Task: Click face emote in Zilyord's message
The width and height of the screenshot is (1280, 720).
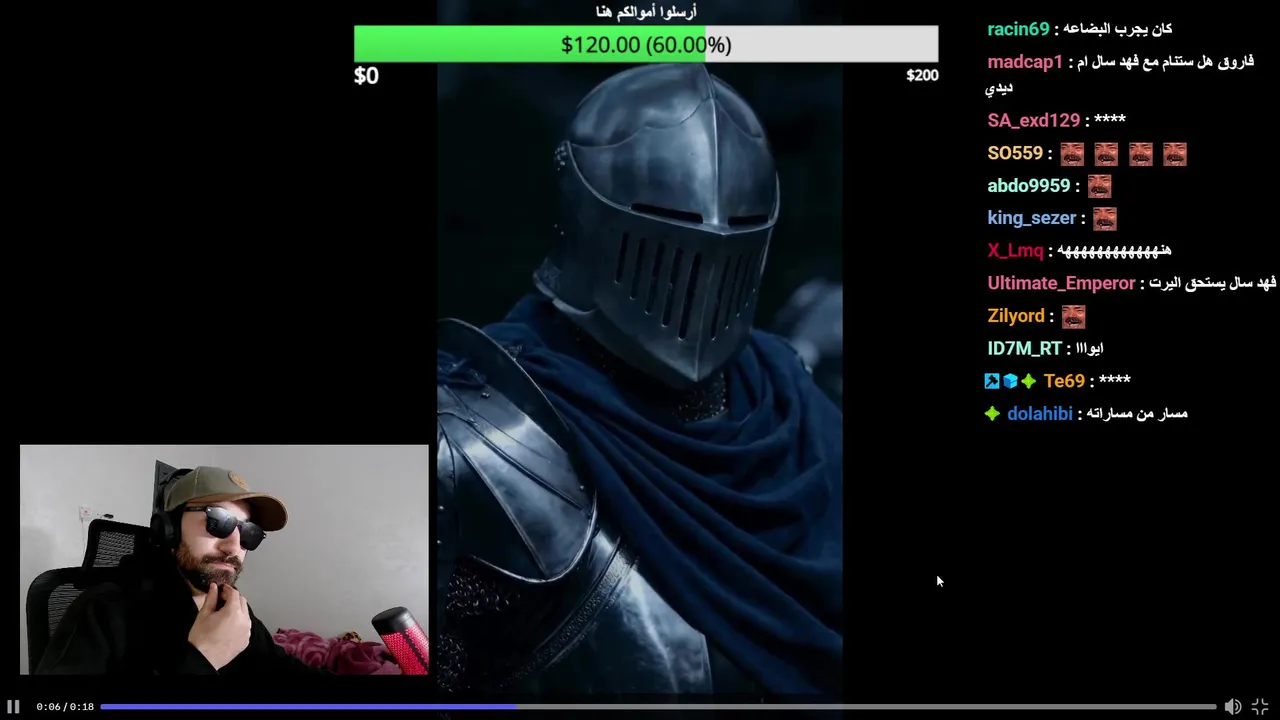Action: (1073, 317)
